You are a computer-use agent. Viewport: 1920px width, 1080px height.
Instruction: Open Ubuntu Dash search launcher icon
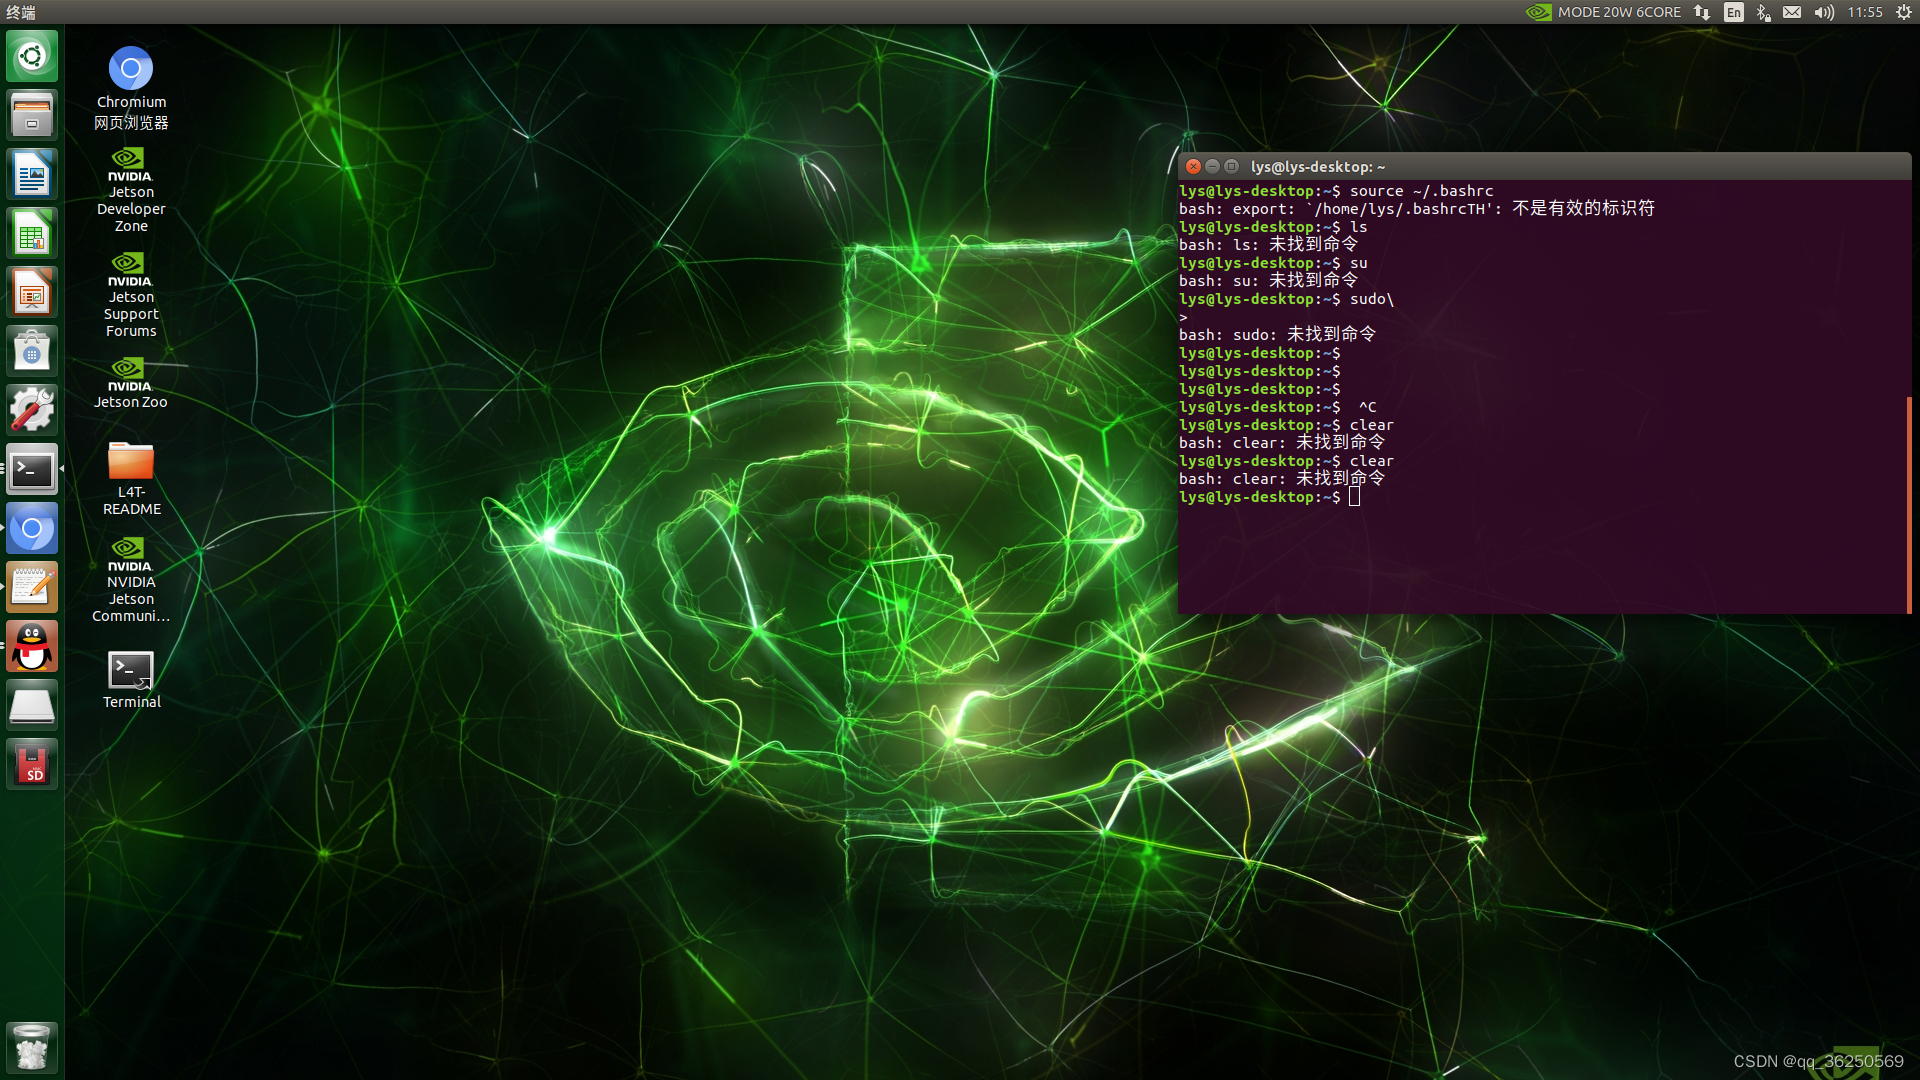tap(32, 56)
